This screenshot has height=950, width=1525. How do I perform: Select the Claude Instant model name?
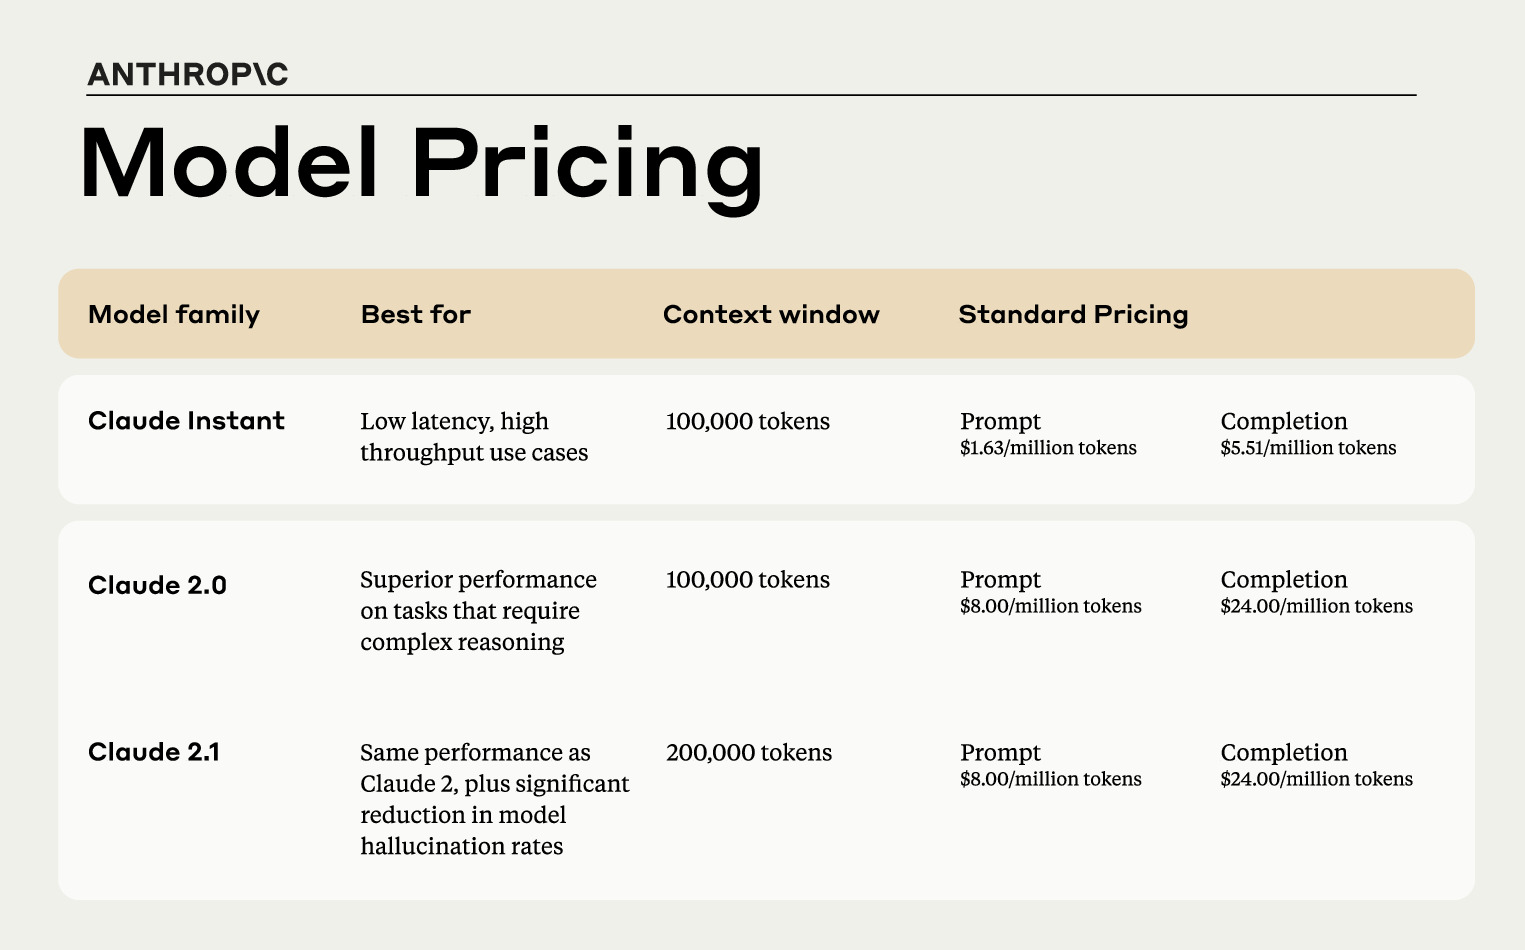186,421
